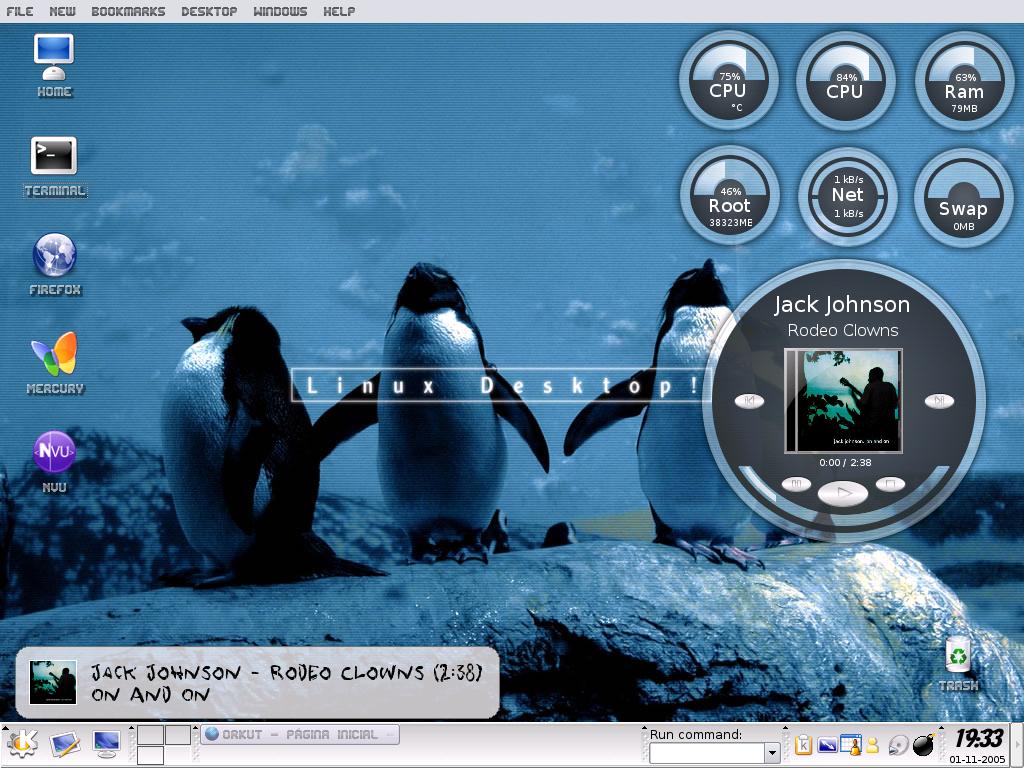Launch the Terminal desktop icon
This screenshot has height=768, width=1024.
54,167
